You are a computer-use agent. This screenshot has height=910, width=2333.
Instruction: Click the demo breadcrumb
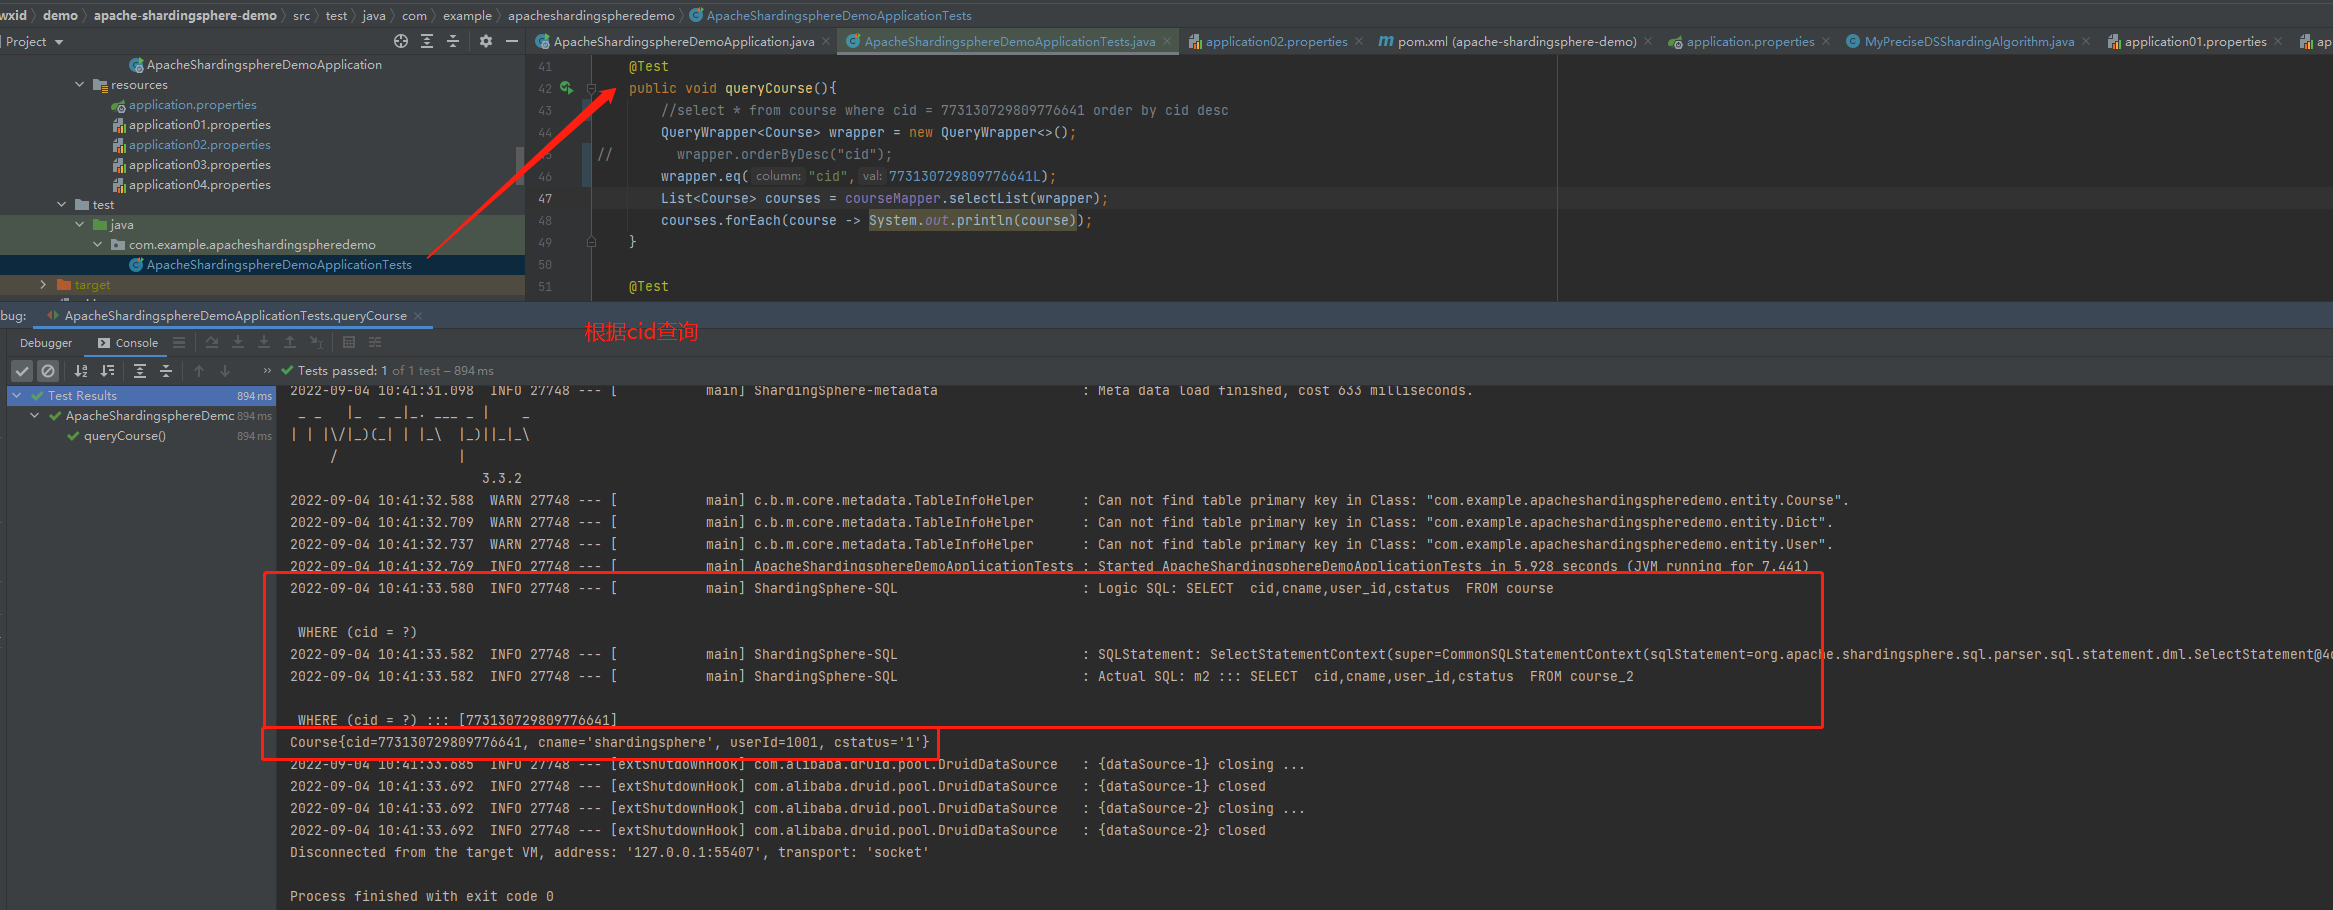60,15
